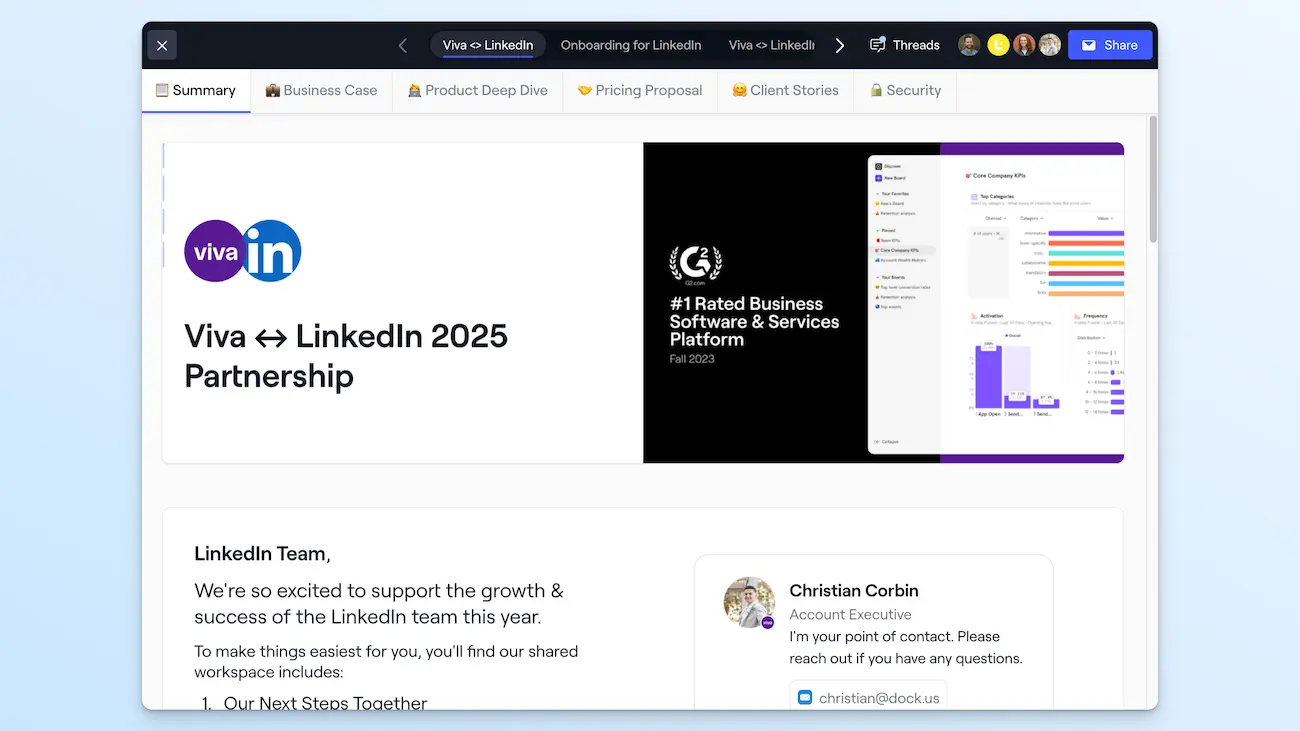Click the mail icon beside christian@dock.us

coord(806,698)
